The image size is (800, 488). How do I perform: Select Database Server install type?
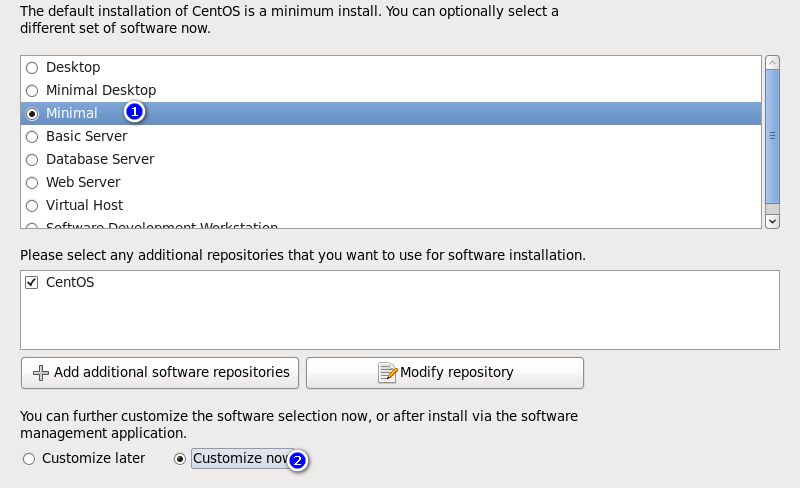tap(32, 160)
